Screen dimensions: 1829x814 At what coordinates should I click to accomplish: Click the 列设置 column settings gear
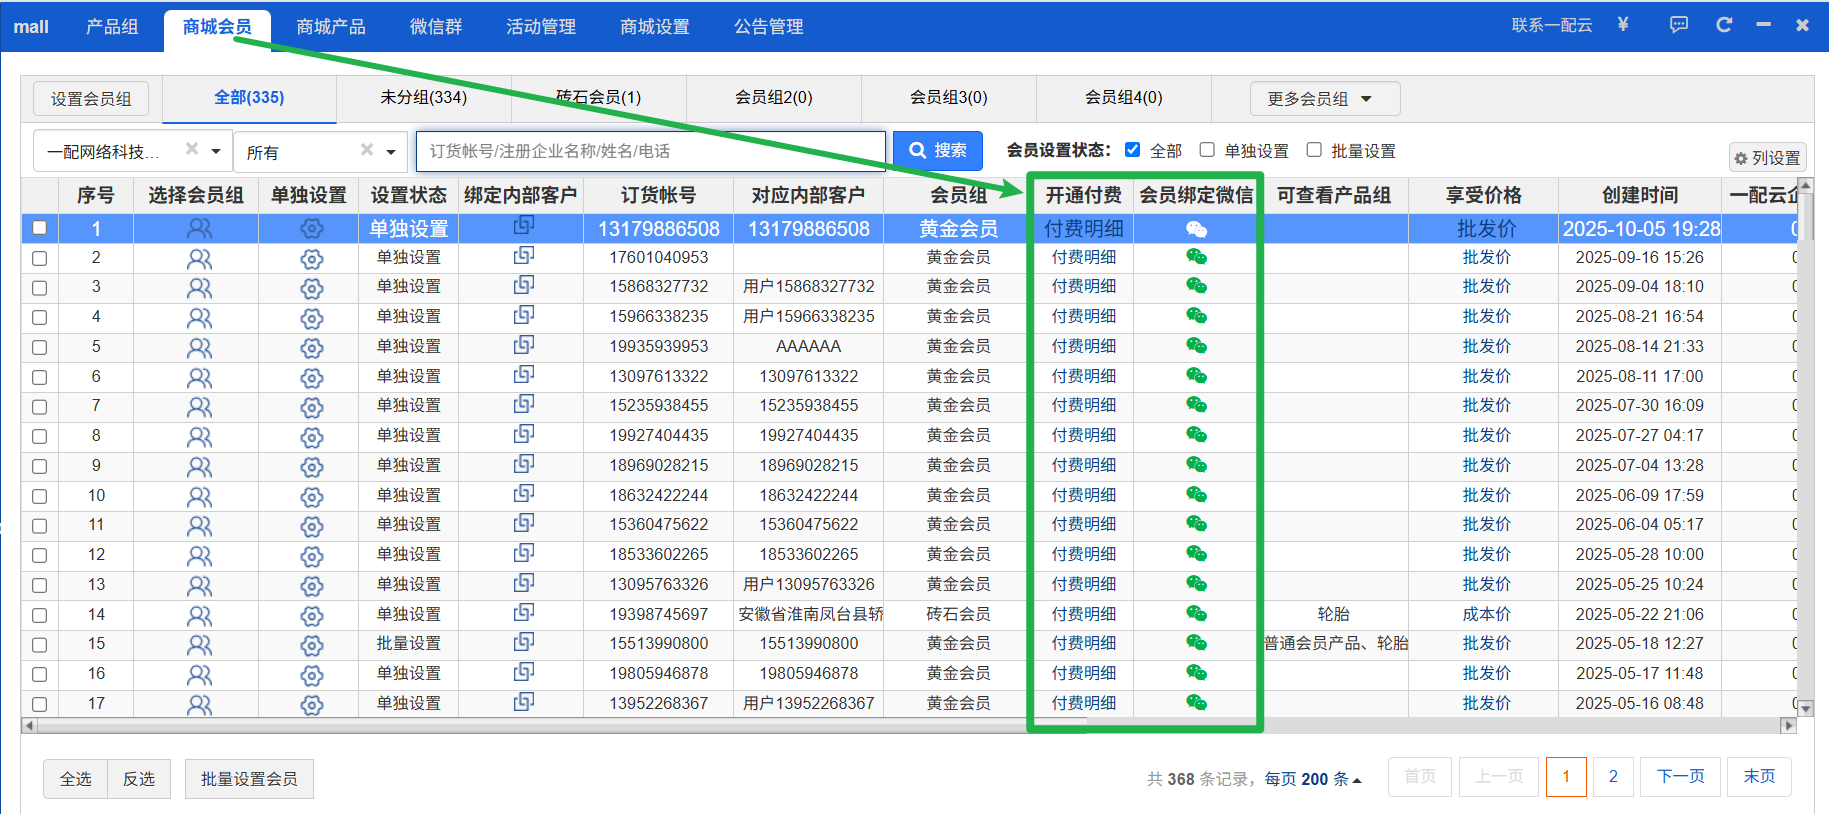1767,158
